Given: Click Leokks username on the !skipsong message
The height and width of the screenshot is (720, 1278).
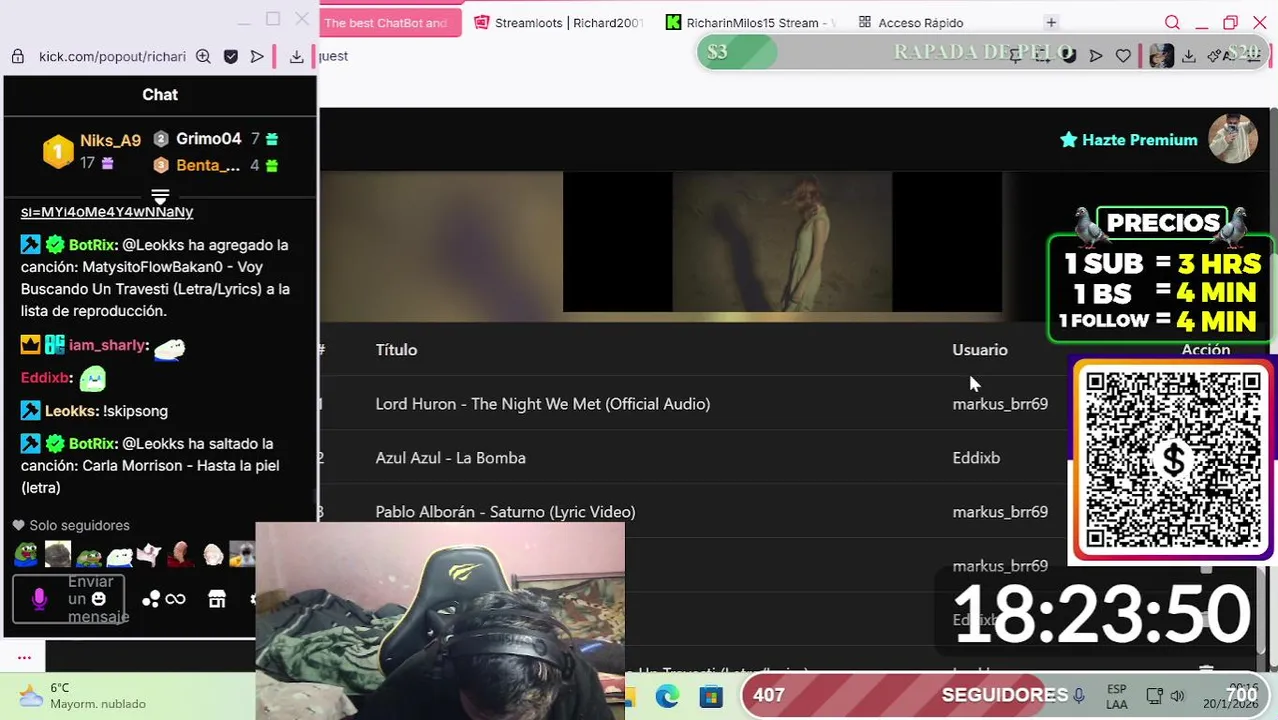Looking at the screenshot, I should (x=71, y=411).
